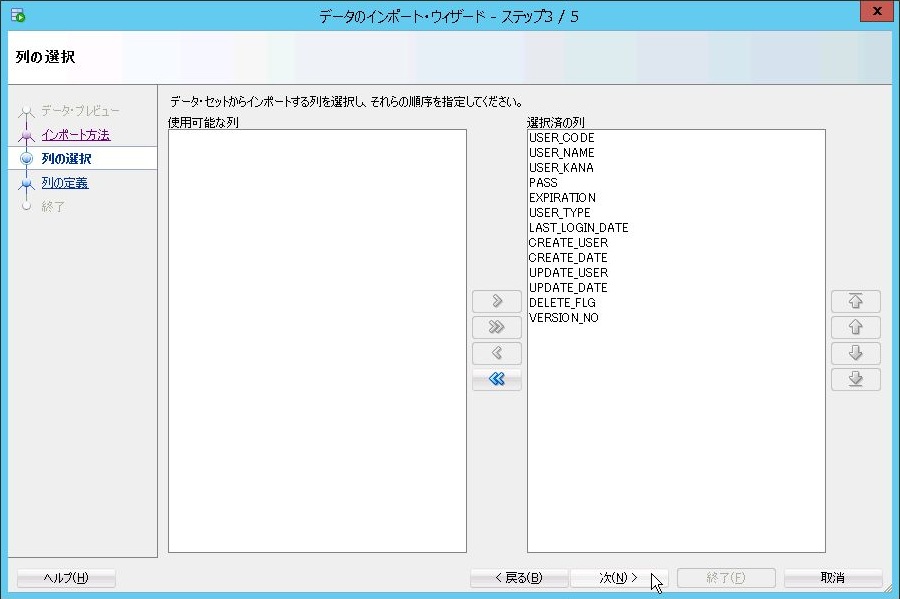The height and width of the screenshot is (599, 900).
Task: Open help with the ヘルプ(H) button
Action: coord(66,578)
